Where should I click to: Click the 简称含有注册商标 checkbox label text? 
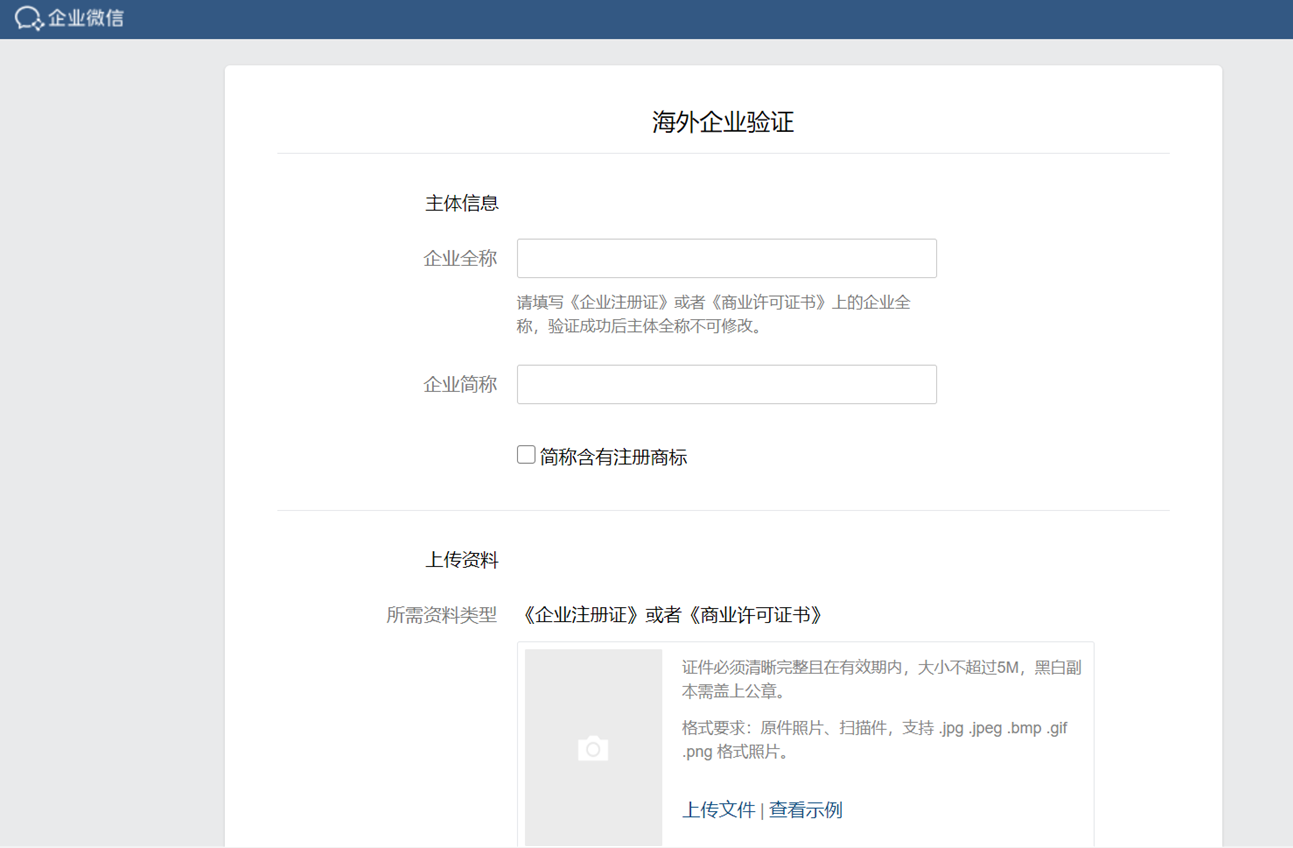point(613,457)
